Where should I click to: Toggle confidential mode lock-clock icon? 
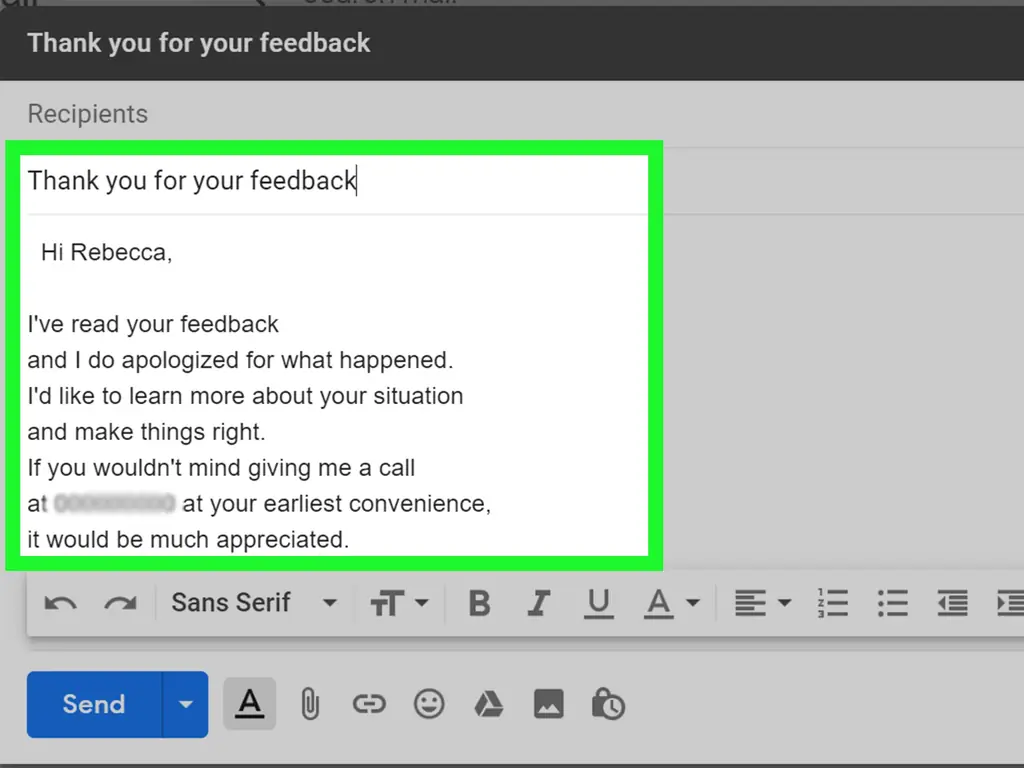pos(608,704)
